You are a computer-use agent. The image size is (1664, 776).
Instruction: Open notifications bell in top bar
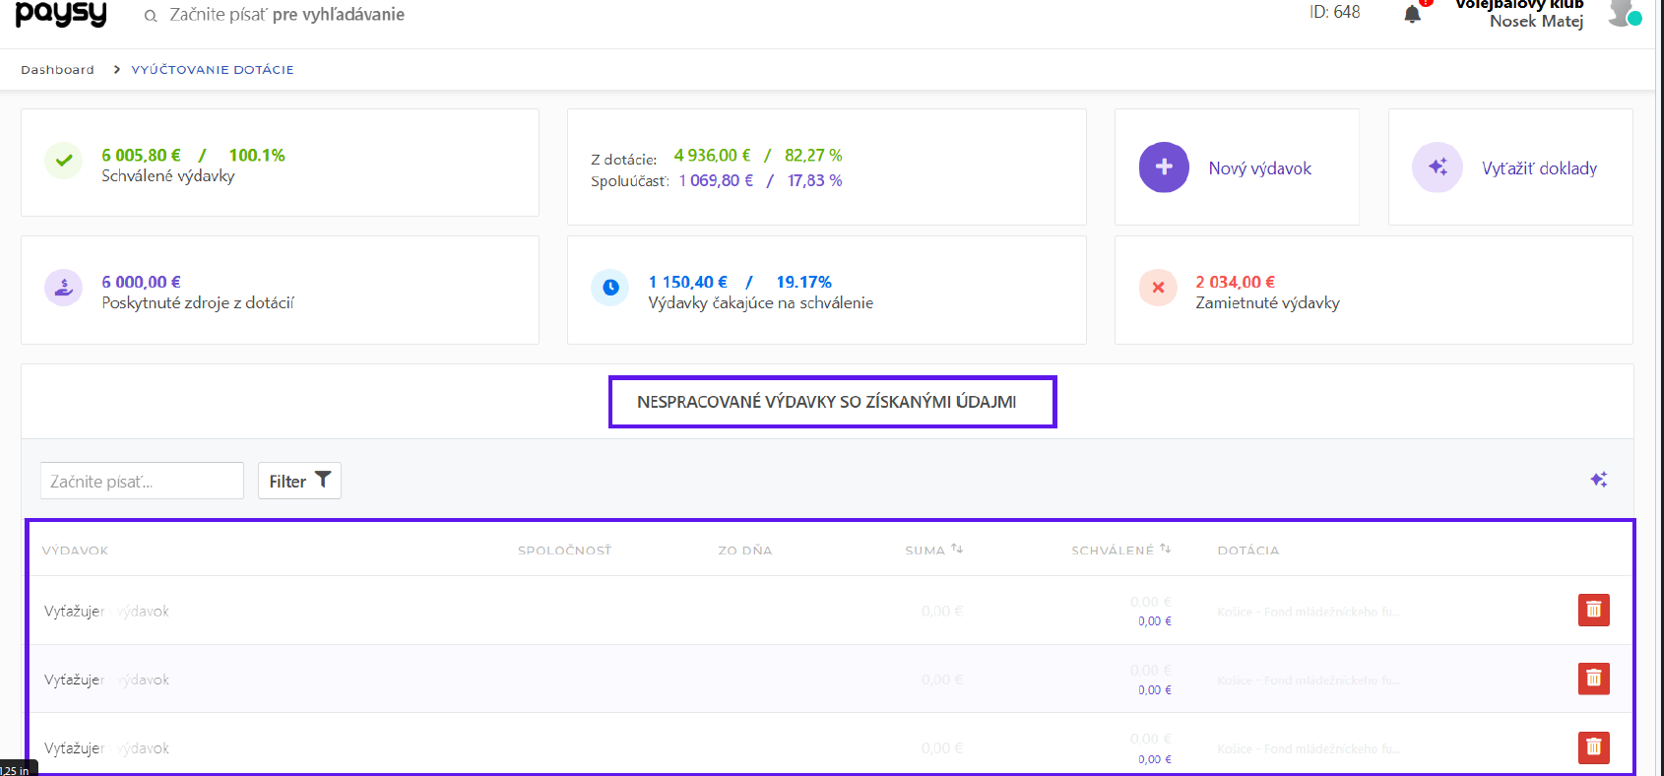(1412, 14)
